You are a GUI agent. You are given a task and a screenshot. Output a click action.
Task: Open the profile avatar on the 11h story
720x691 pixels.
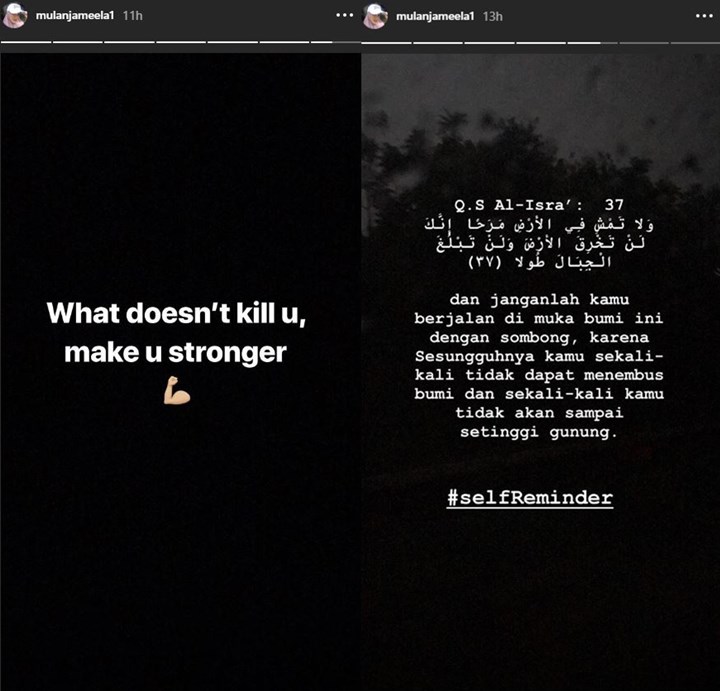pyautogui.click(x=15, y=16)
